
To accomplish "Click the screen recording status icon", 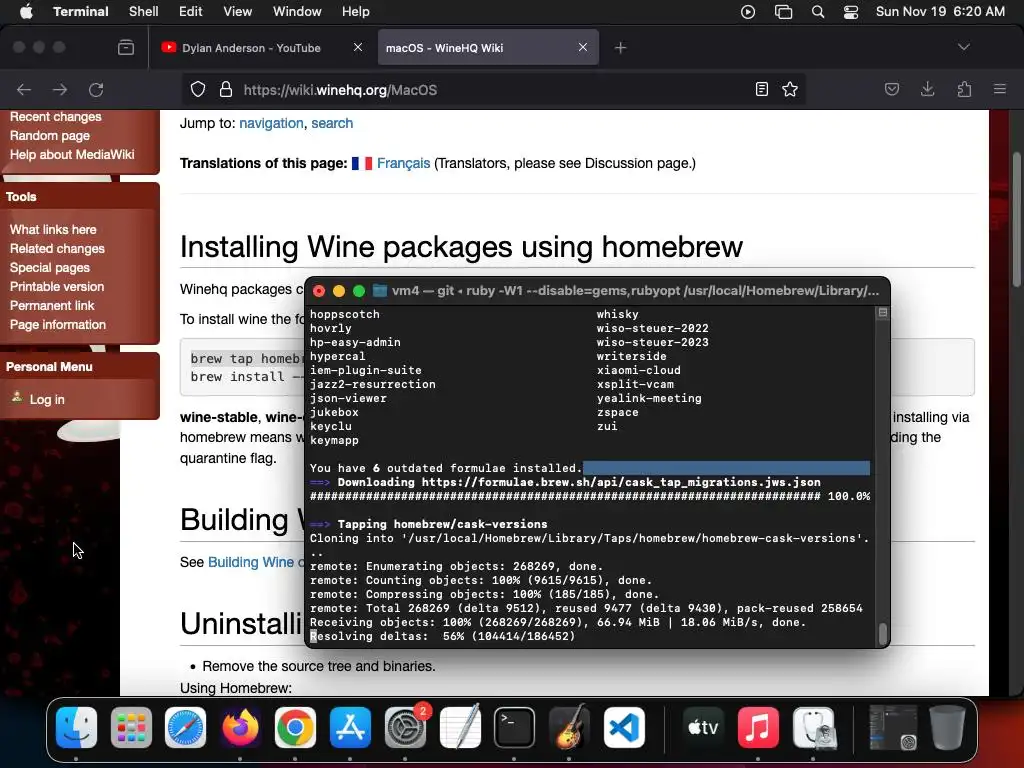I will click(x=748, y=12).
